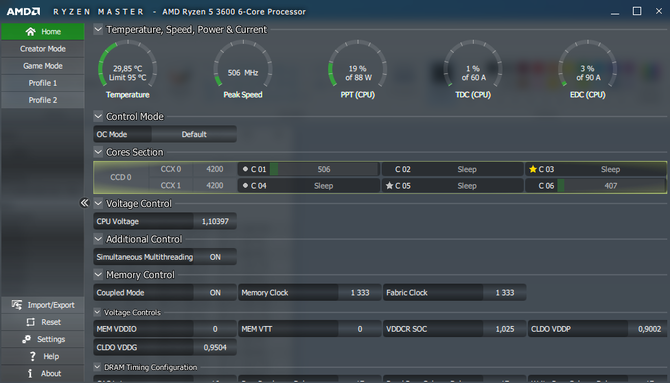
Task: Select Profile 1
Action: (x=43, y=83)
